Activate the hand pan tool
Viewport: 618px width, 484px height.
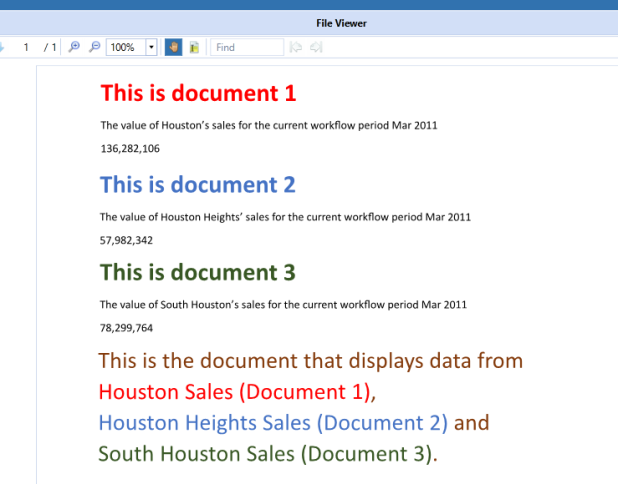tap(173, 47)
